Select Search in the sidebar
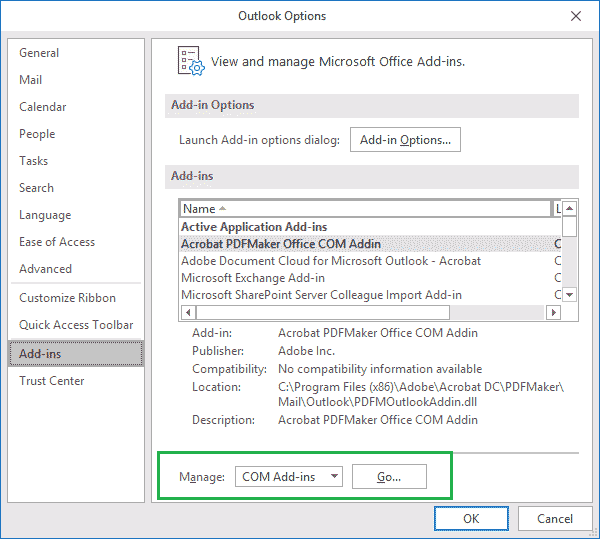Screen dimensions: 600x539 [76, 188]
